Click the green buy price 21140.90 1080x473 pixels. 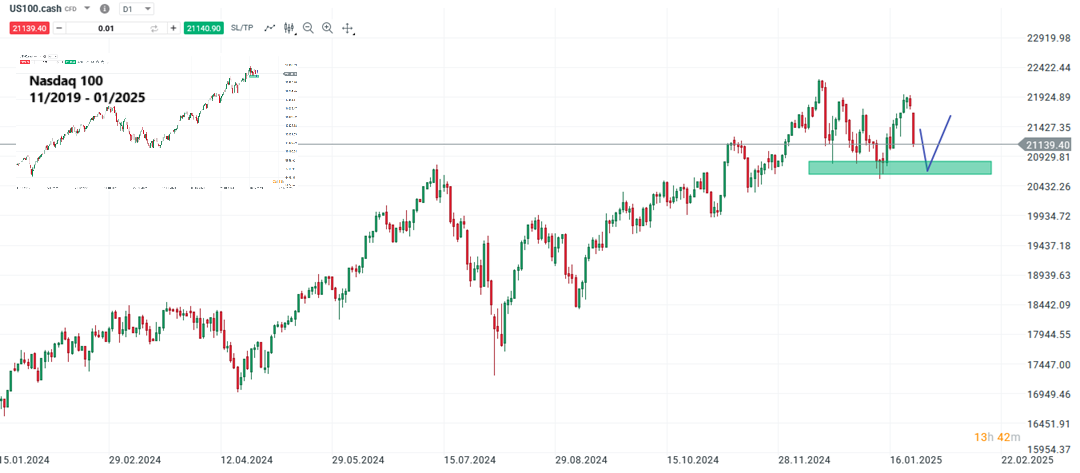[203, 28]
